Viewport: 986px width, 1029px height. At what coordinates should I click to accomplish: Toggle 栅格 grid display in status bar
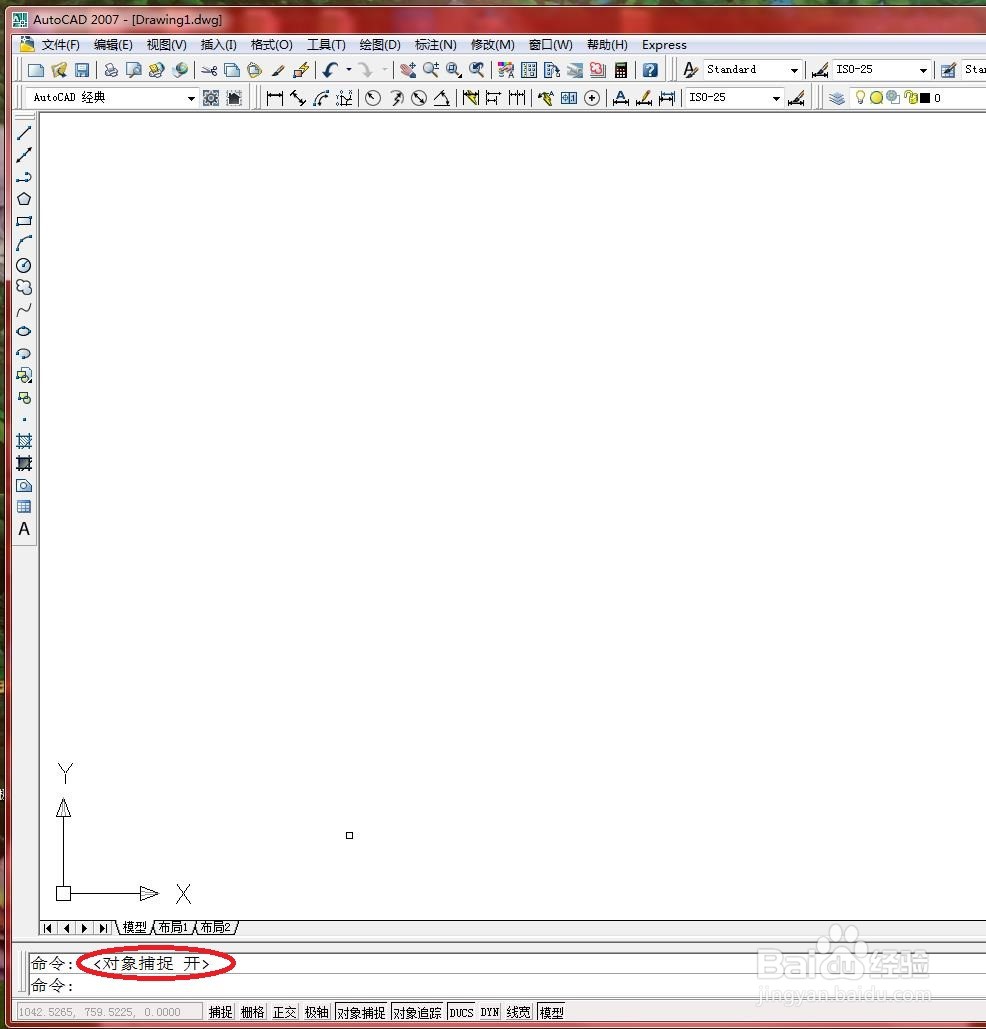(253, 1012)
